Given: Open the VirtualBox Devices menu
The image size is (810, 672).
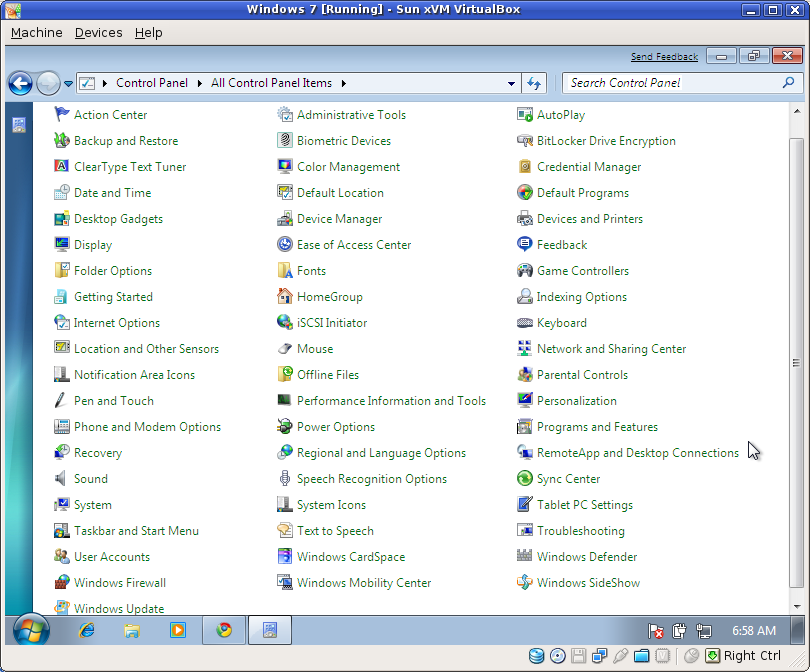Looking at the screenshot, I should pyautogui.click(x=97, y=32).
